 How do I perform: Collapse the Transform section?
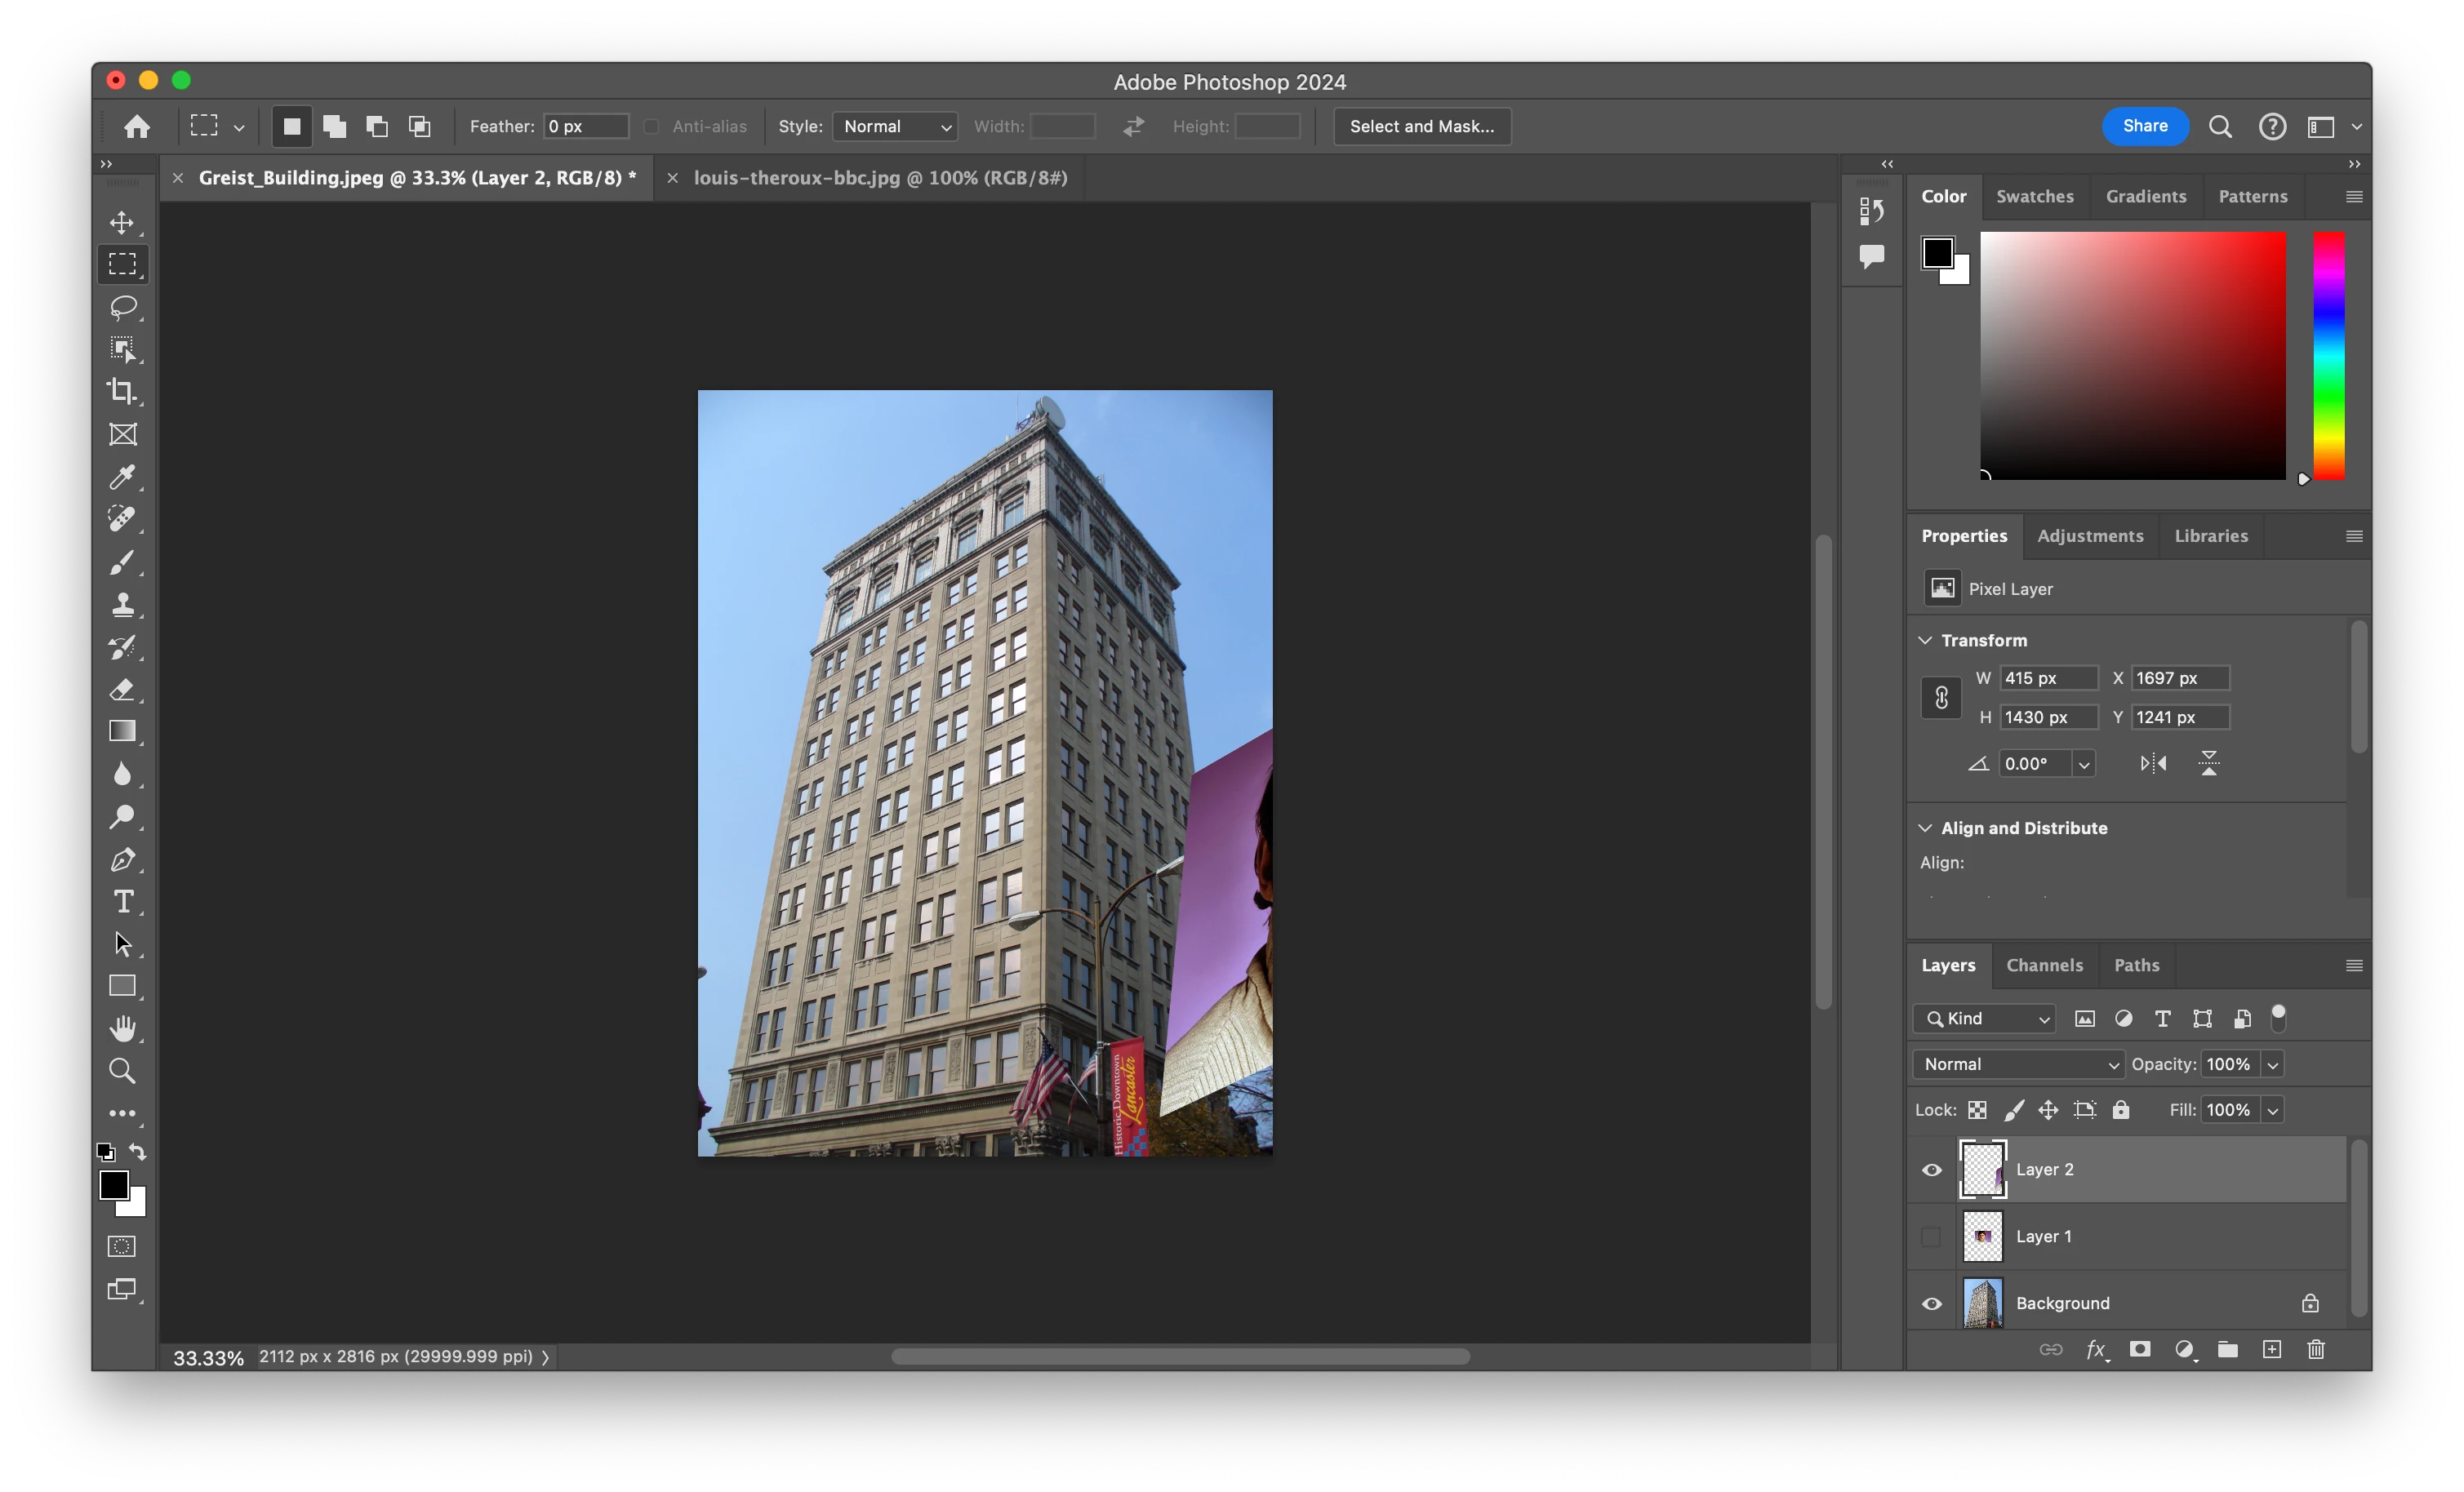(1925, 640)
